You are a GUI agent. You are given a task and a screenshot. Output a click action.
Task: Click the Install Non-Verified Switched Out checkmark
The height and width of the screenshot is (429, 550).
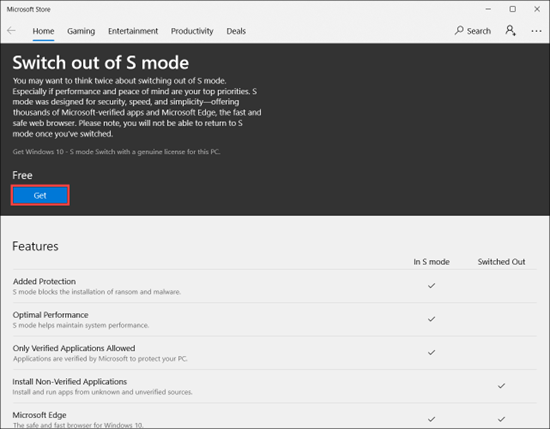(x=502, y=386)
